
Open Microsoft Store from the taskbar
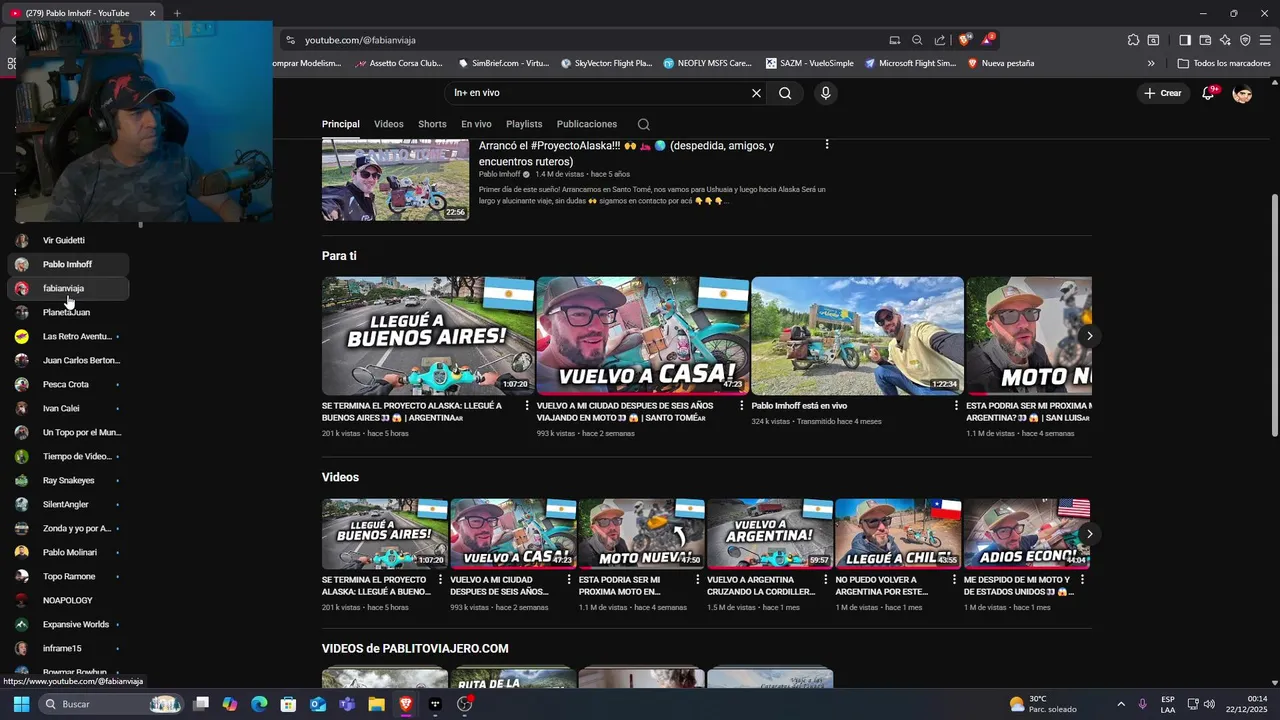288,704
